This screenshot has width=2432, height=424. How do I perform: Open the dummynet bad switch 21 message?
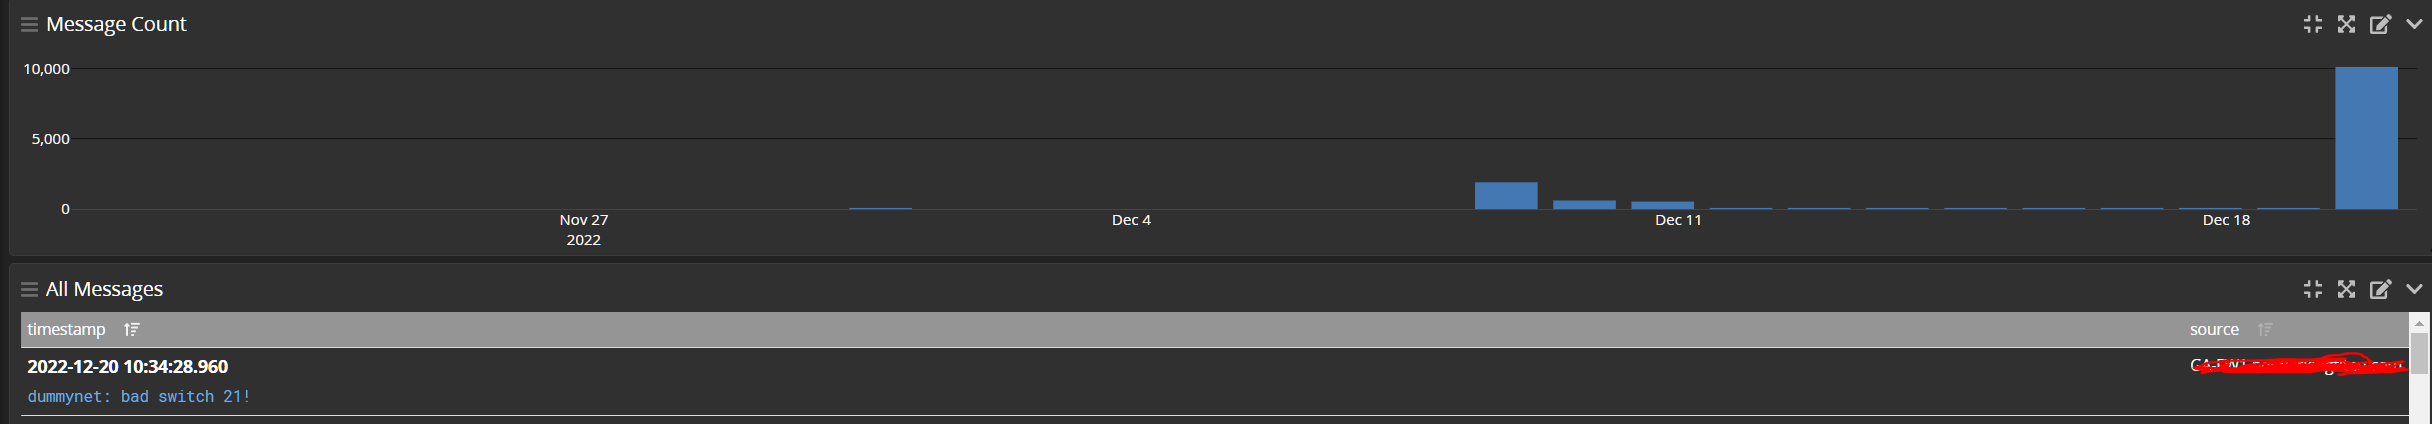(x=139, y=397)
